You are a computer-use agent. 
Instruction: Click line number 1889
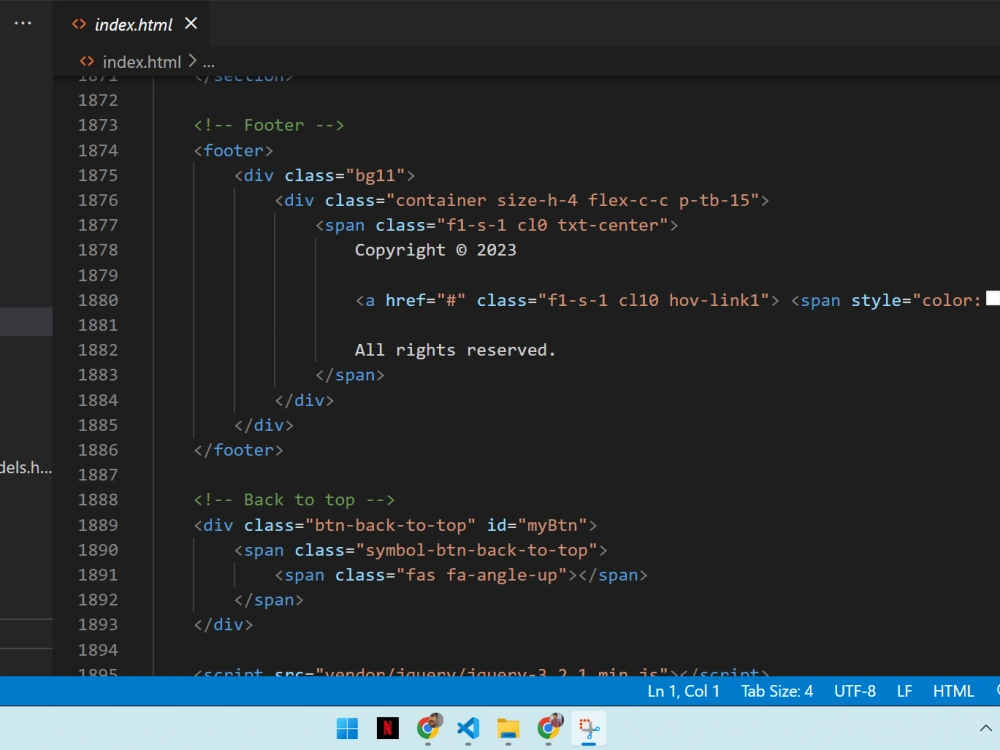98,526
